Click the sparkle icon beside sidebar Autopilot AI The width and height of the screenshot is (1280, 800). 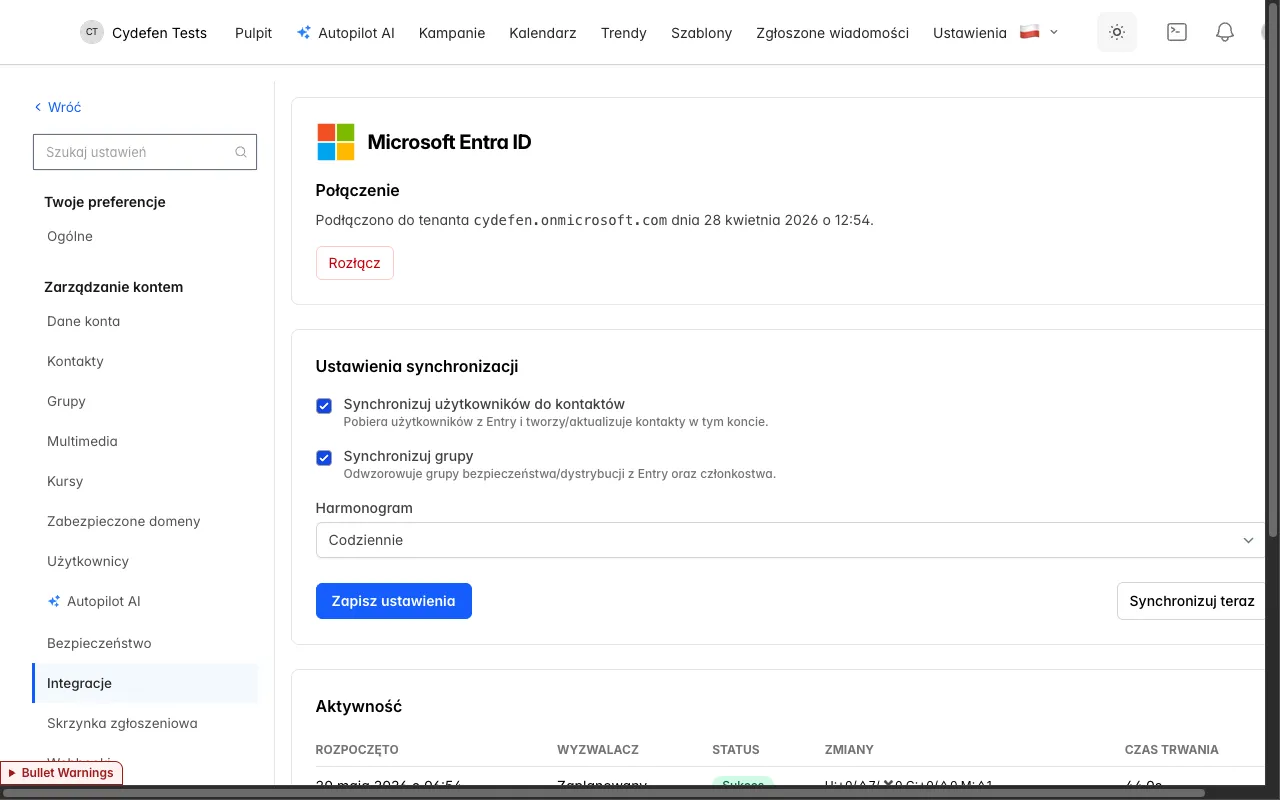(x=54, y=601)
